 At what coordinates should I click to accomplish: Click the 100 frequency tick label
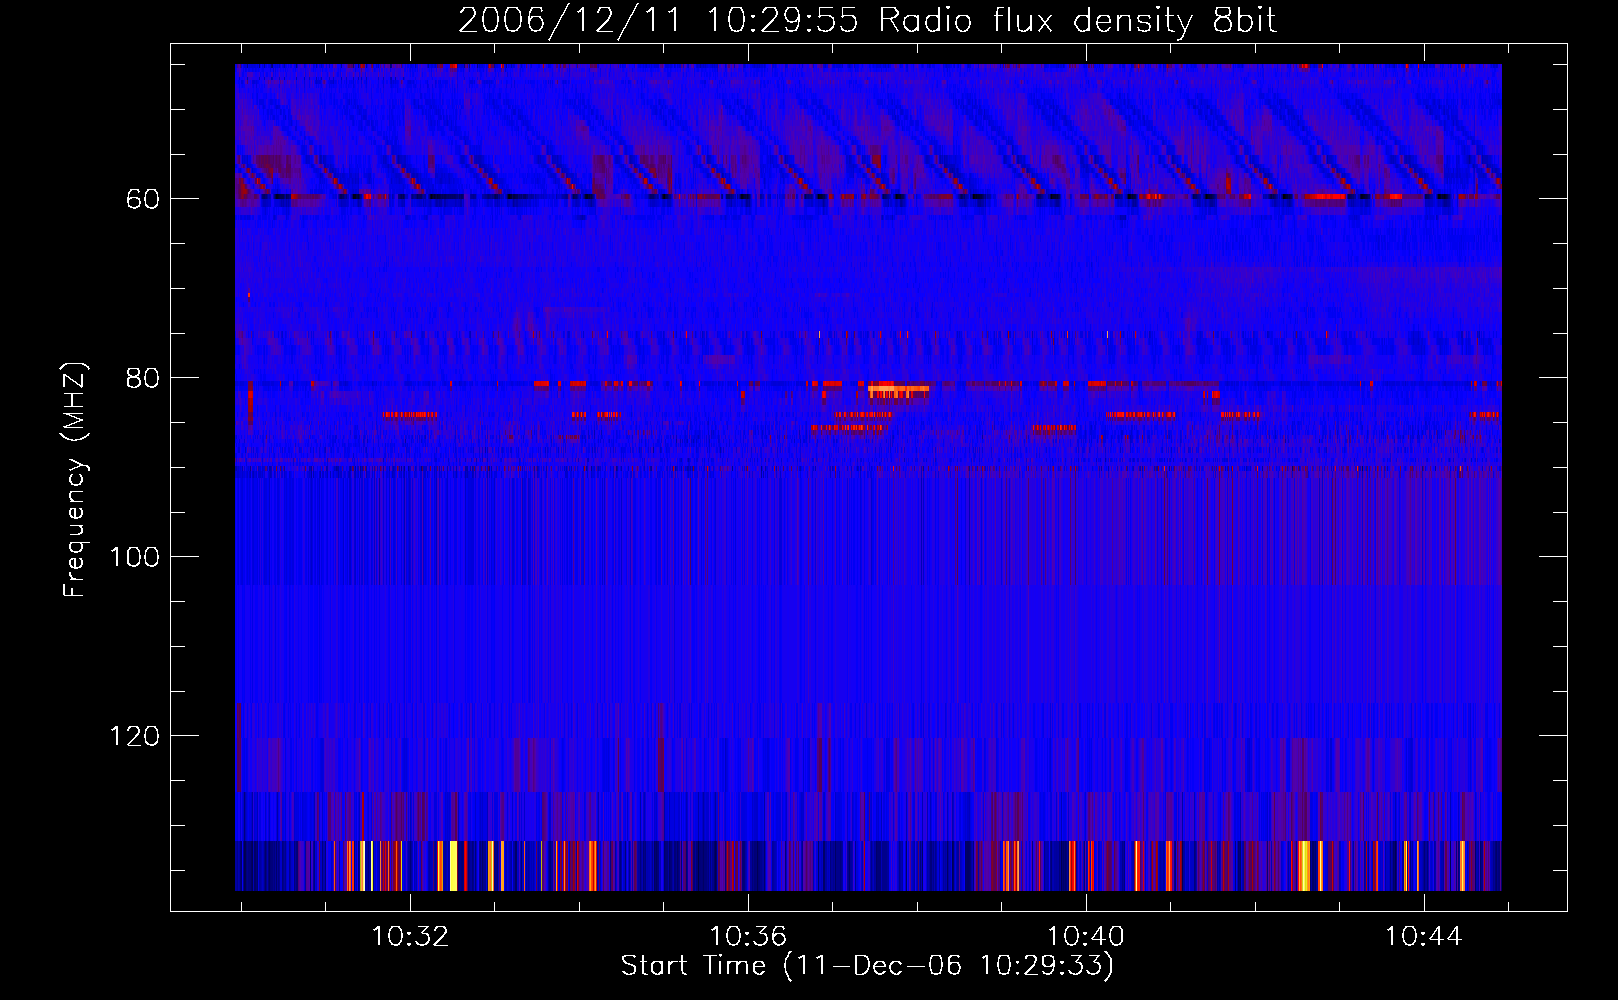(134, 557)
